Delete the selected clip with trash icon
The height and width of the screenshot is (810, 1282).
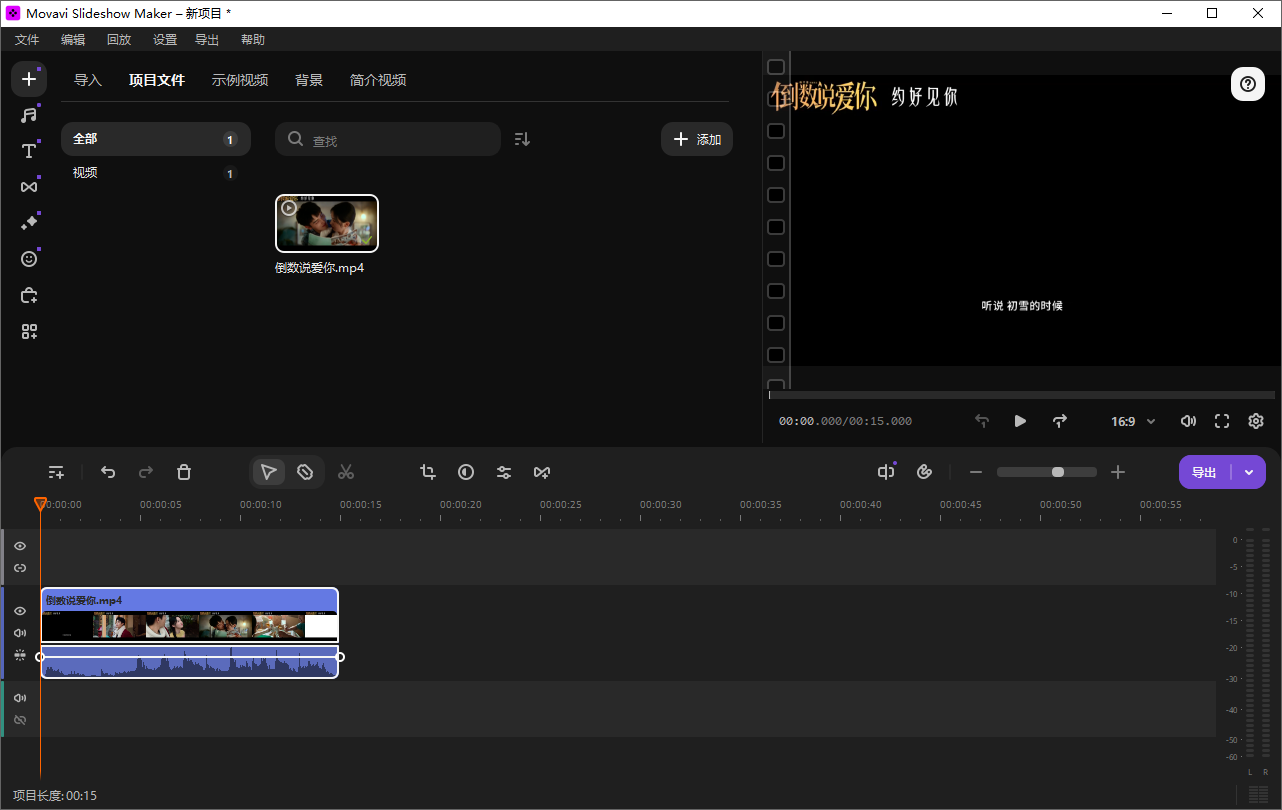(184, 472)
